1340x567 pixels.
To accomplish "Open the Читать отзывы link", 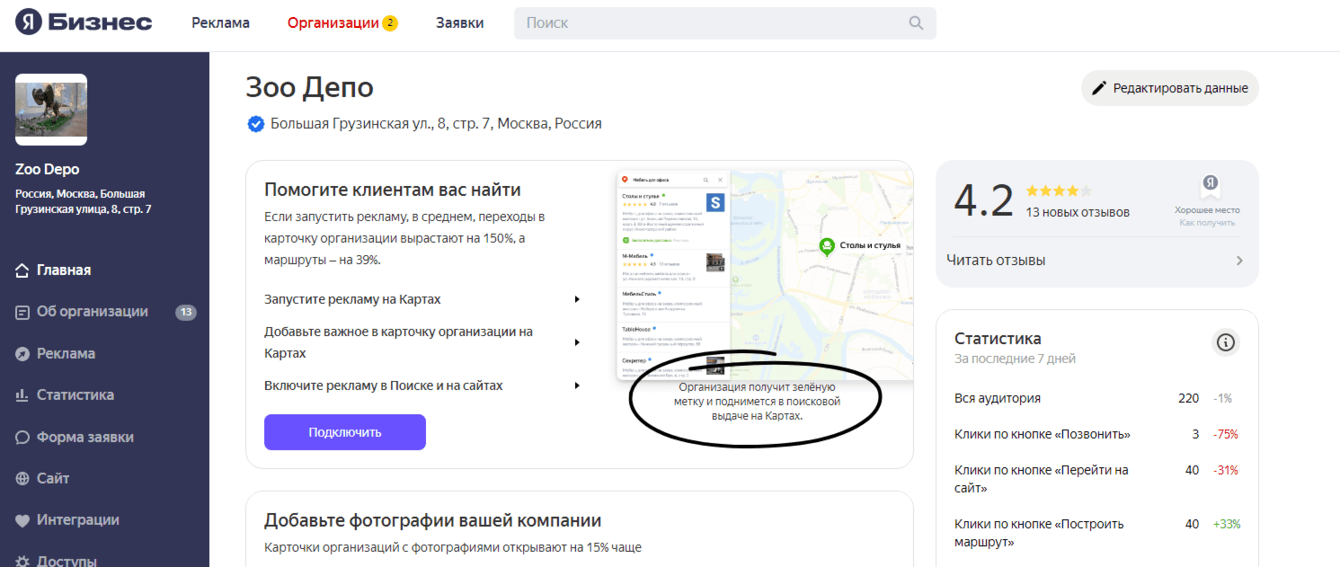I will [996, 260].
